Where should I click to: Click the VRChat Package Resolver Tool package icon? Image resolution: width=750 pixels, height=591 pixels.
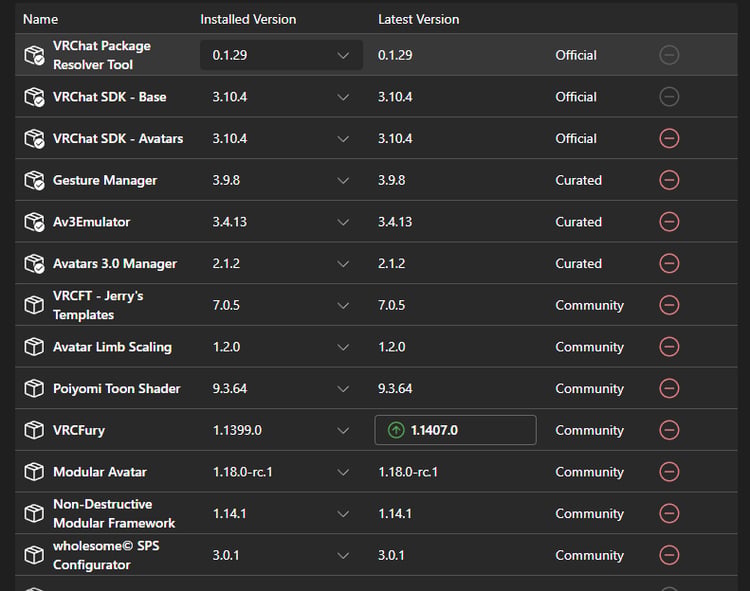(34, 55)
